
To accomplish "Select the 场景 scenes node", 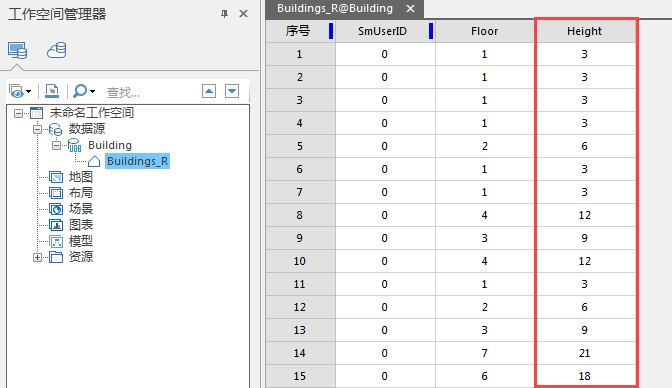I will (81, 209).
